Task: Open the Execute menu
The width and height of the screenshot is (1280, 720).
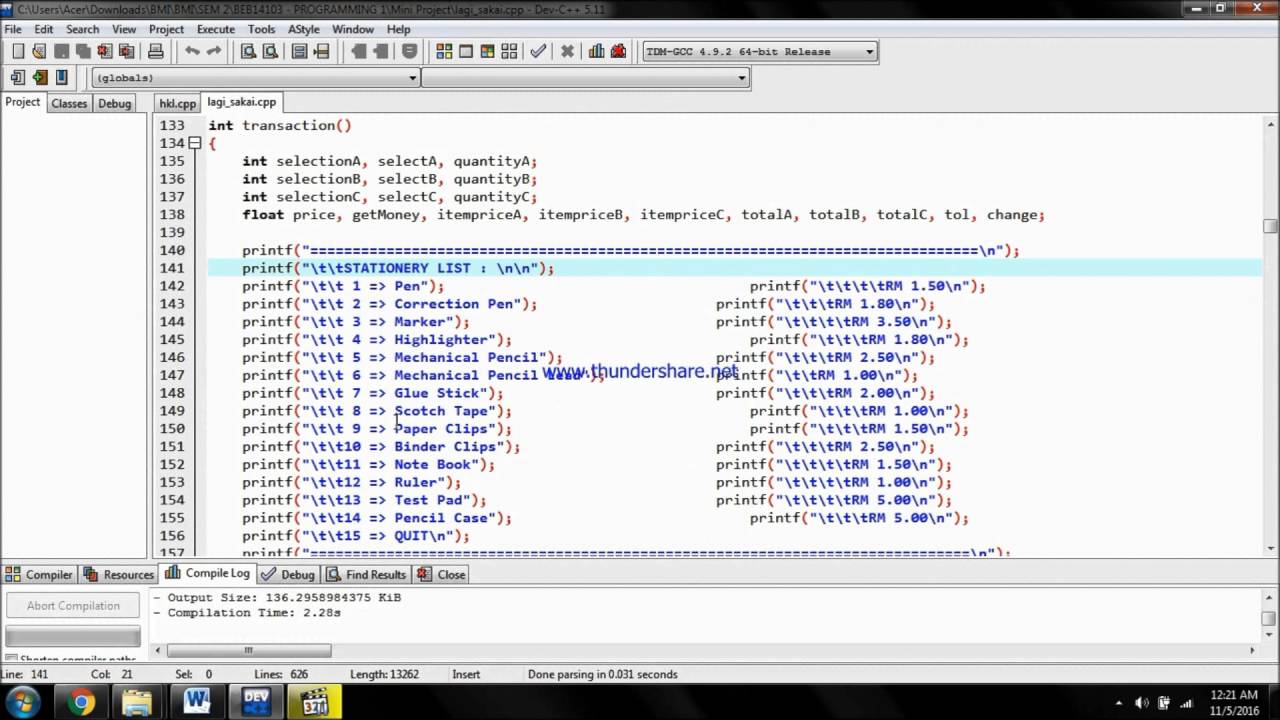Action: (x=215, y=29)
